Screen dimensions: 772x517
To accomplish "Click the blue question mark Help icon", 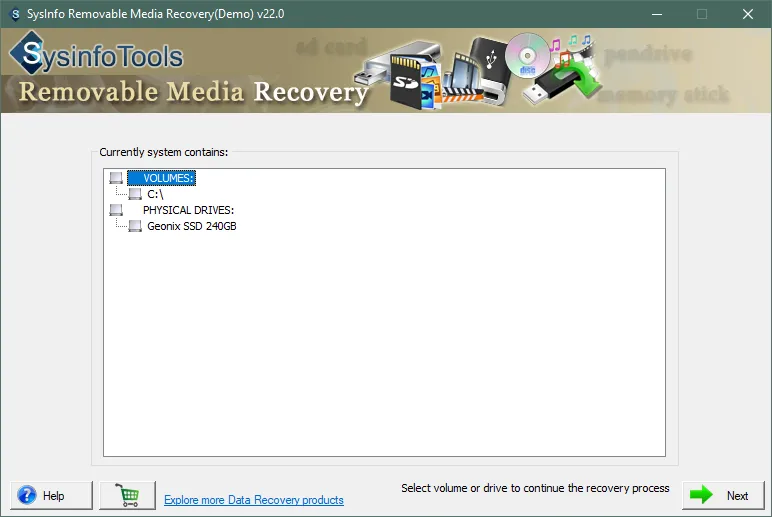I will pyautogui.click(x=27, y=495).
